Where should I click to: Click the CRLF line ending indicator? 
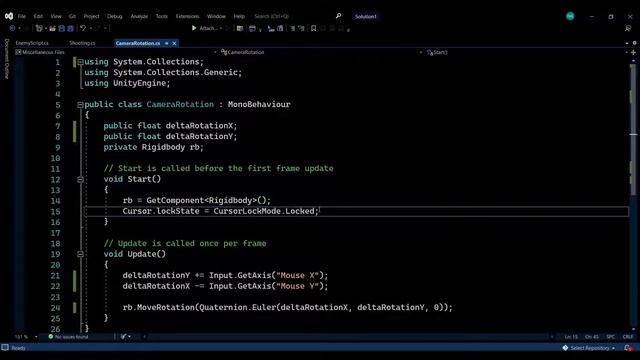coord(628,337)
